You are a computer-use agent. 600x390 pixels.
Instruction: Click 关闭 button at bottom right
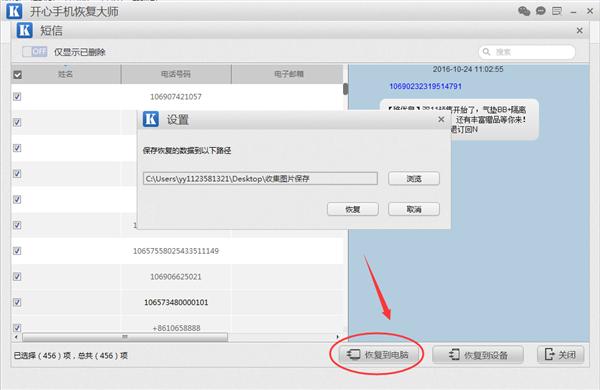[x=561, y=354]
